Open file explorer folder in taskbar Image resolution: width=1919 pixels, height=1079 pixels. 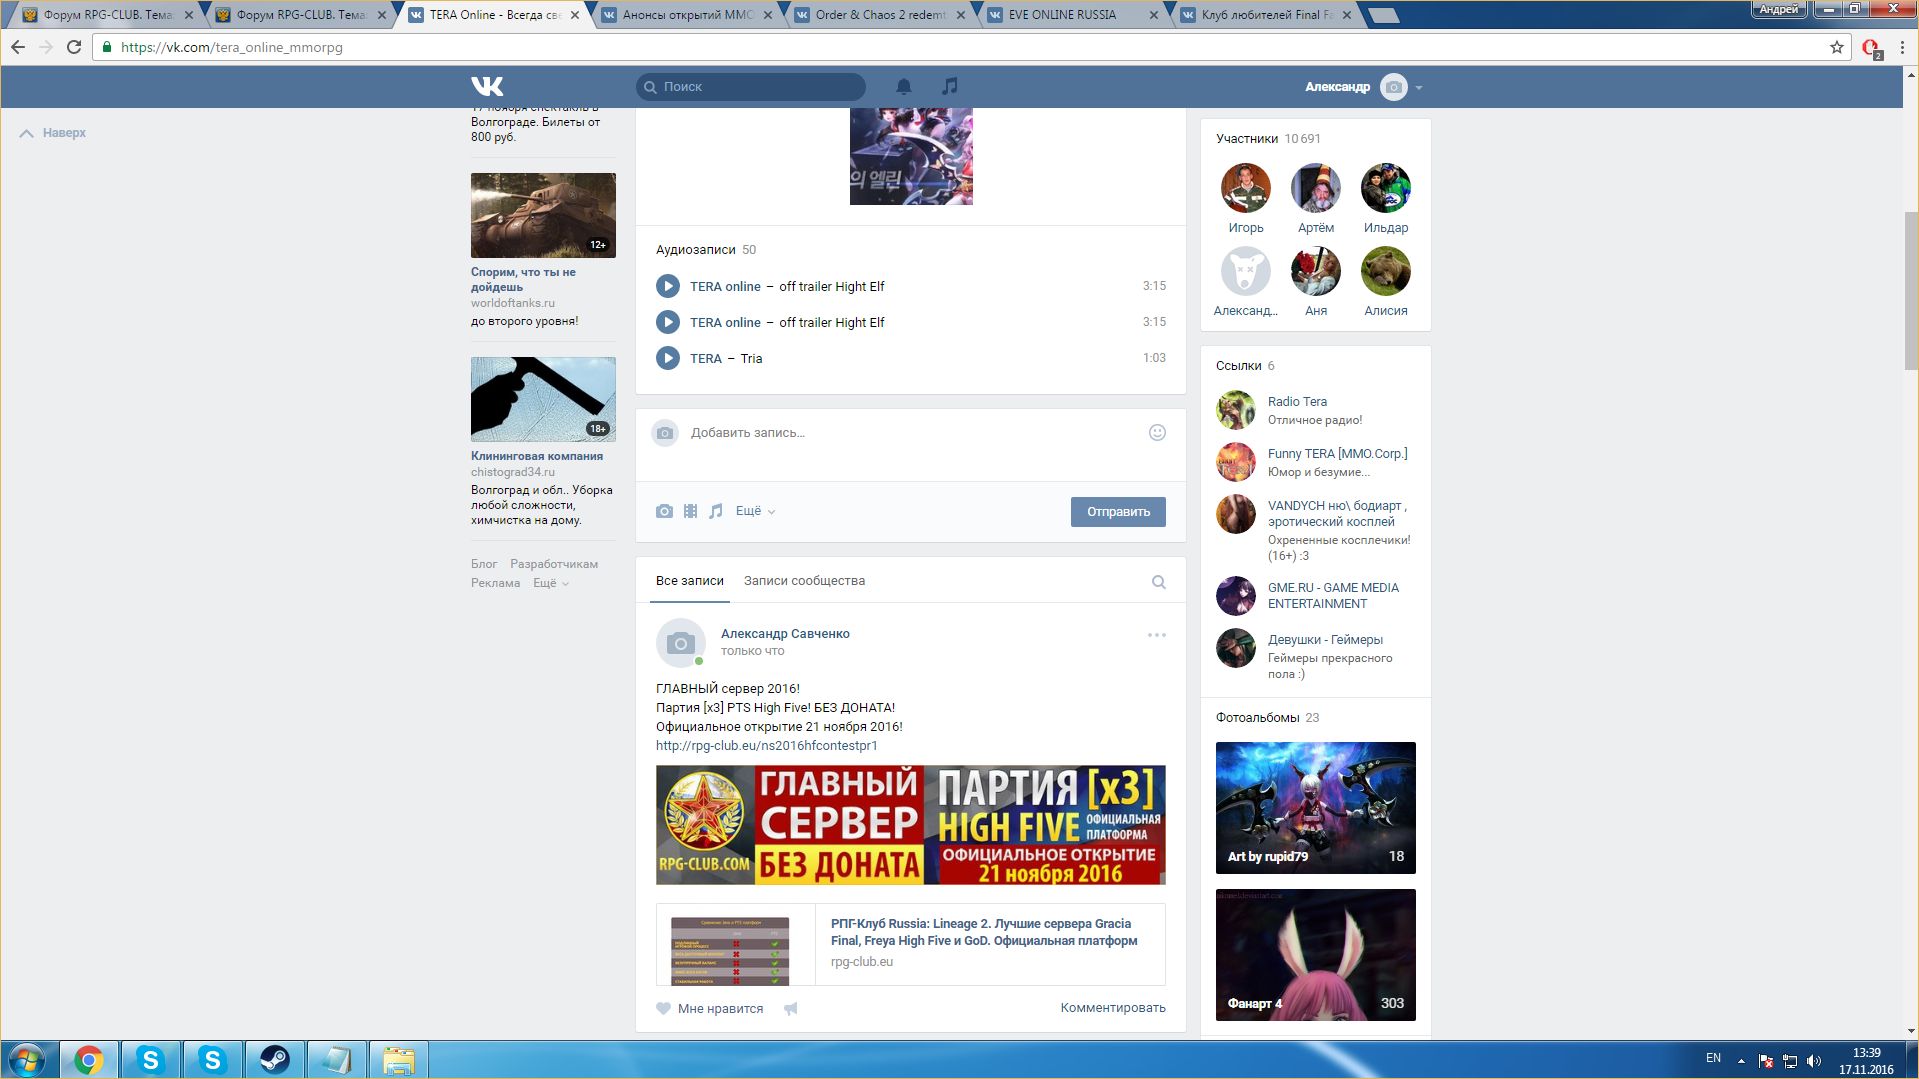coord(398,1059)
